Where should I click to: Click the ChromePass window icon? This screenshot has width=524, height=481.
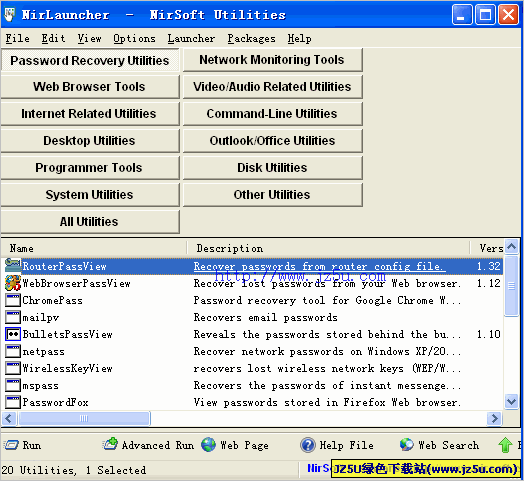click(13, 300)
